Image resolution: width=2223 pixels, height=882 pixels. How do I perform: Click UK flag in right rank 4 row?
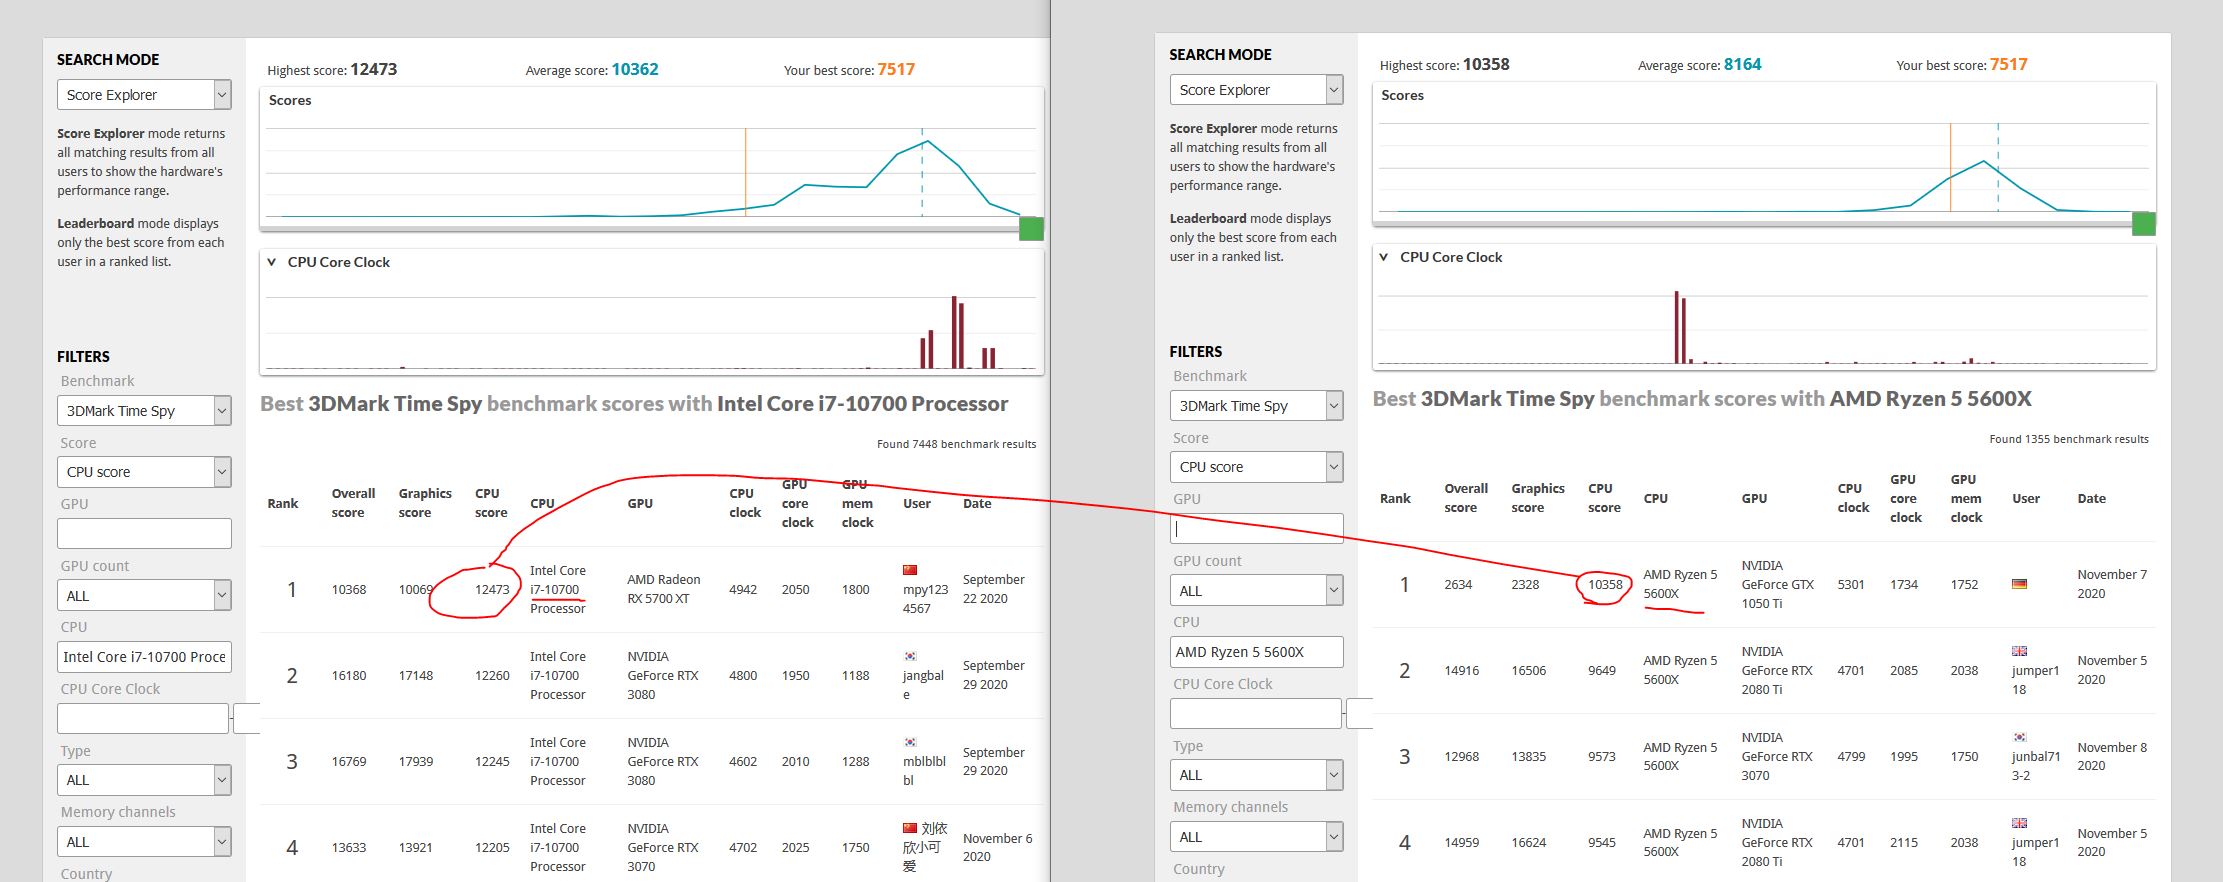tap(2019, 823)
